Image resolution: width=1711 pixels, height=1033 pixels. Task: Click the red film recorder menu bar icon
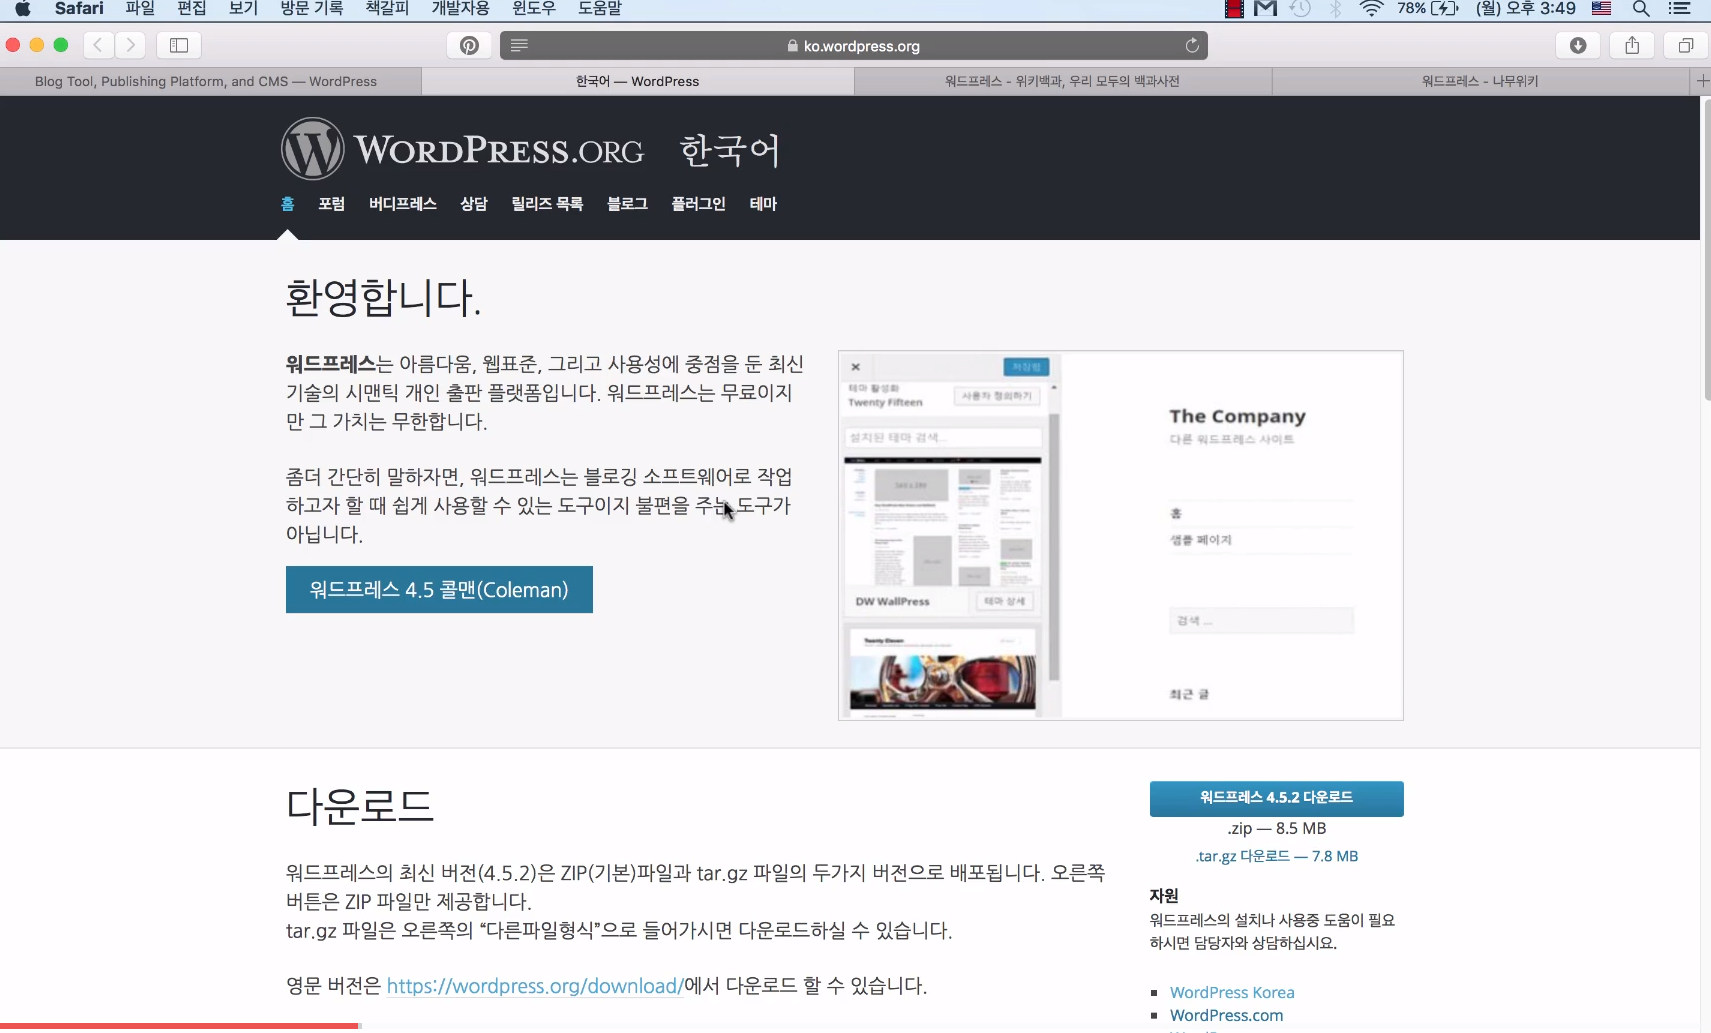click(1235, 9)
